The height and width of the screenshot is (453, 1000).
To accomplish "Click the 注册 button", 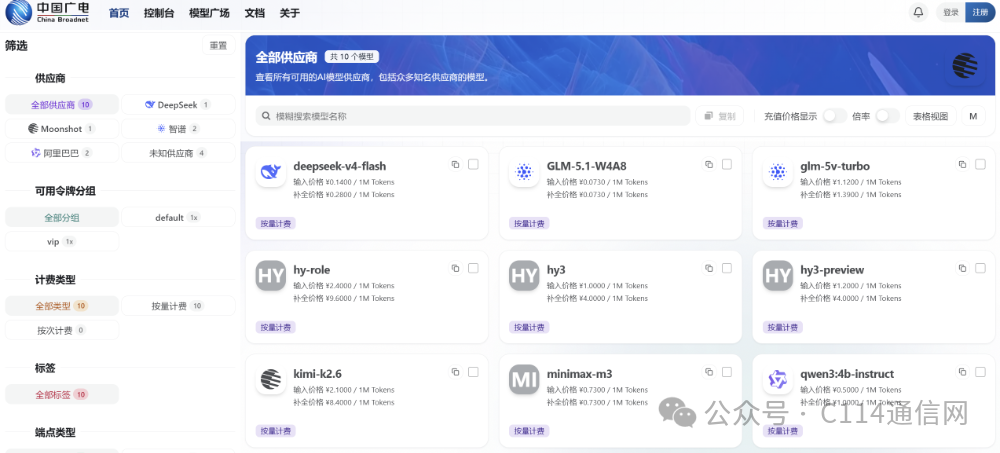I will [x=980, y=13].
